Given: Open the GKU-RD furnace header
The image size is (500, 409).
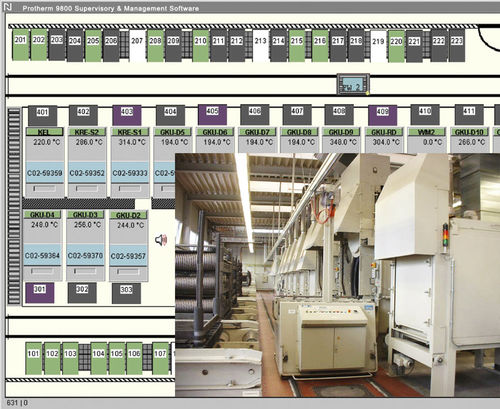Looking at the screenshot, I should point(384,132).
